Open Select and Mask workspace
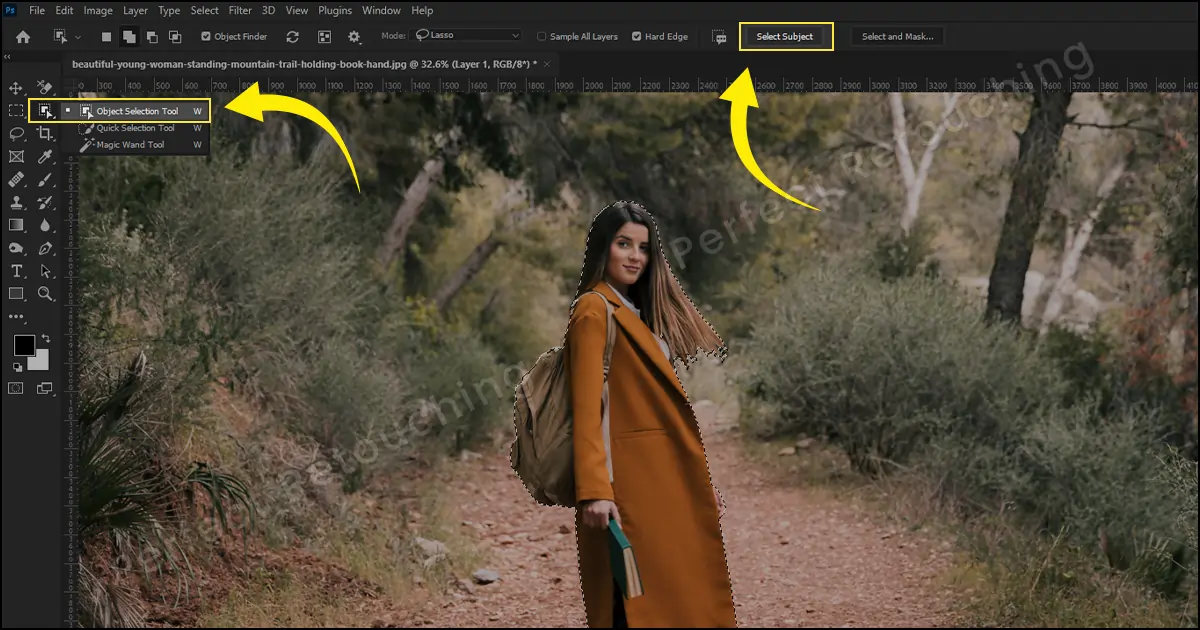This screenshot has height=630, width=1200. point(897,37)
